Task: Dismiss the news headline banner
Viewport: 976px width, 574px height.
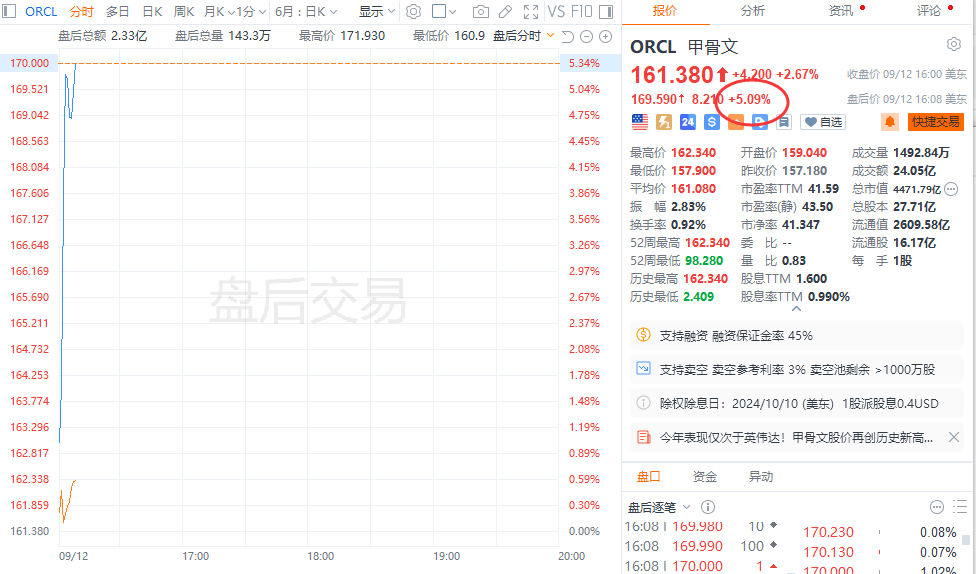Action: click(954, 437)
